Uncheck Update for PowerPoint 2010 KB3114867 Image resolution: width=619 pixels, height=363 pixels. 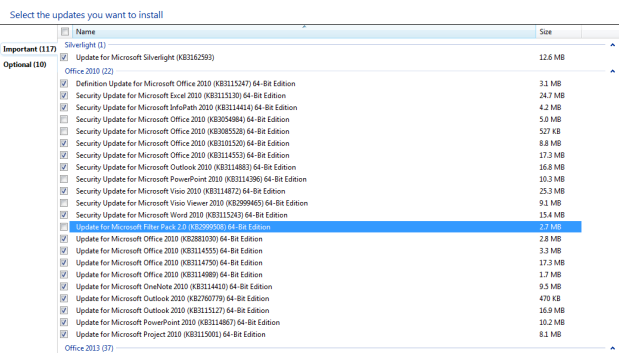pyautogui.click(x=64, y=322)
